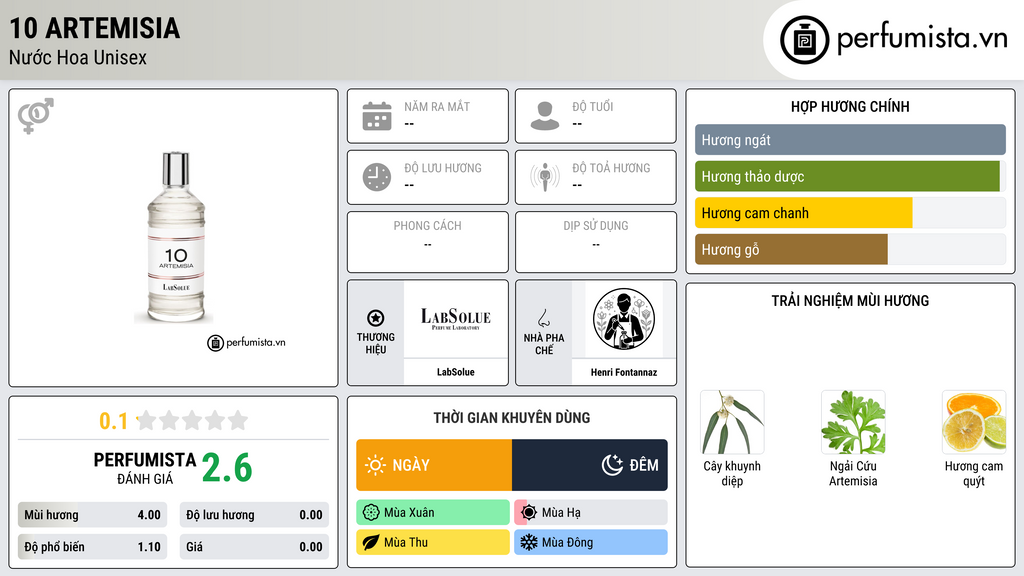Click the Hợp Hương Chính heading
This screenshot has height=576, width=1024.
click(x=850, y=106)
